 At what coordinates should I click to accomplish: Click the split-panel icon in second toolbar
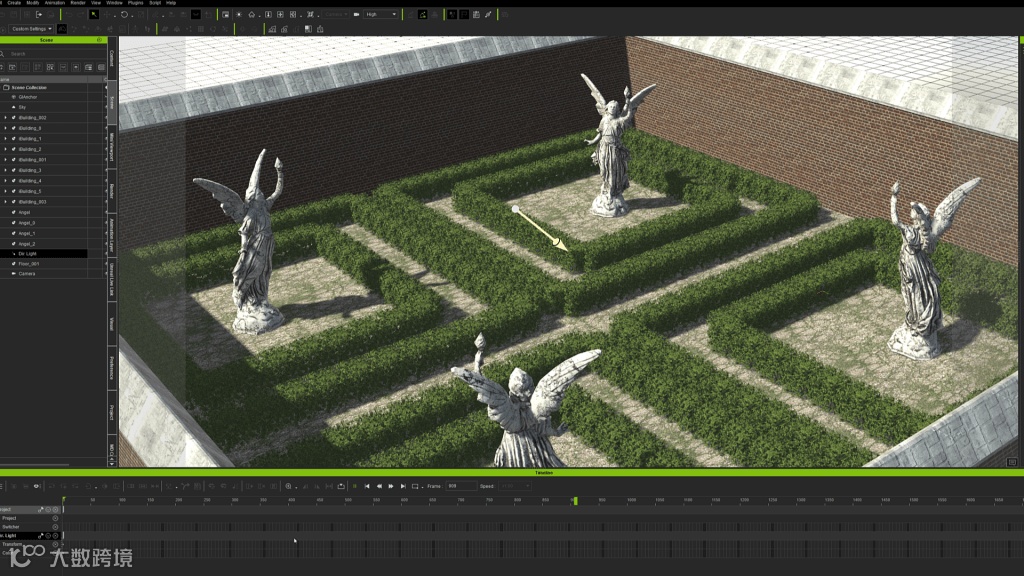(308, 29)
